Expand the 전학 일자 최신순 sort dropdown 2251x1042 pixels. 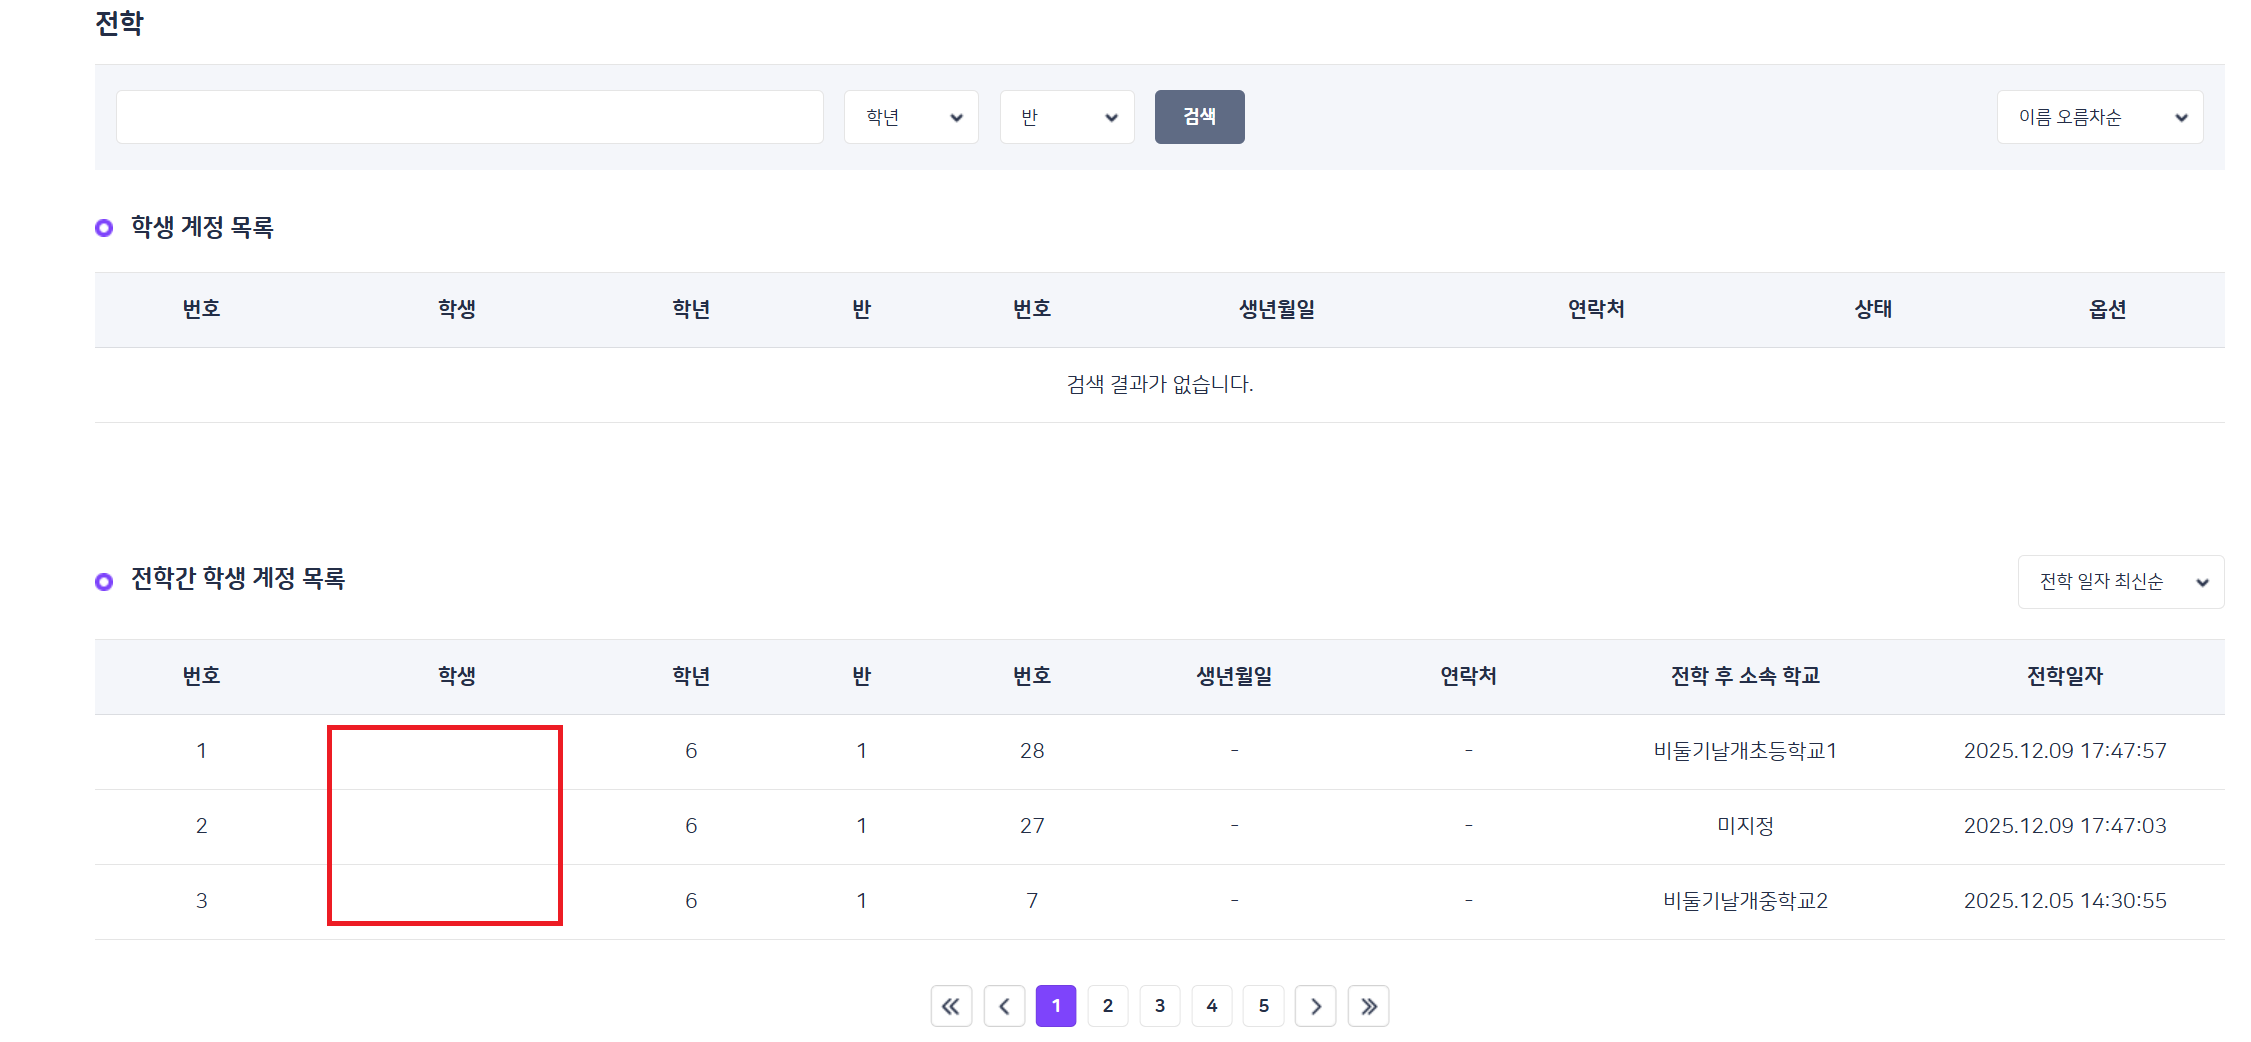pyautogui.click(x=2120, y=582)
